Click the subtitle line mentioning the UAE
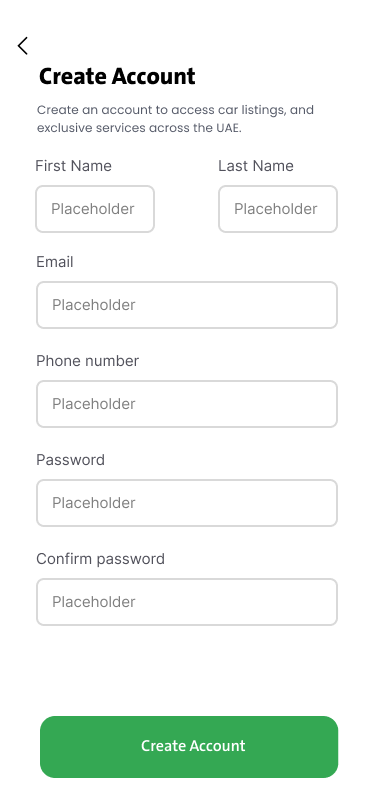The height and width of the screenshot is (812, 375). 139,128
